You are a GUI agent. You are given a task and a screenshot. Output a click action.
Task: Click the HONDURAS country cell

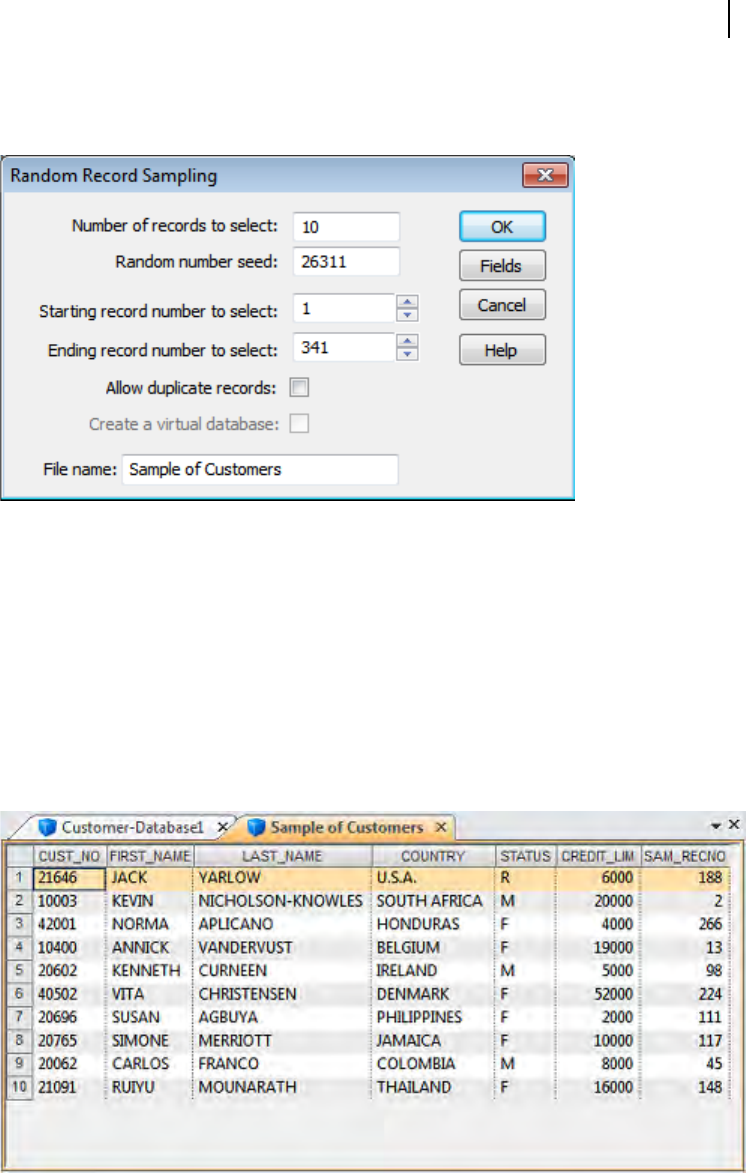[433, 924]
